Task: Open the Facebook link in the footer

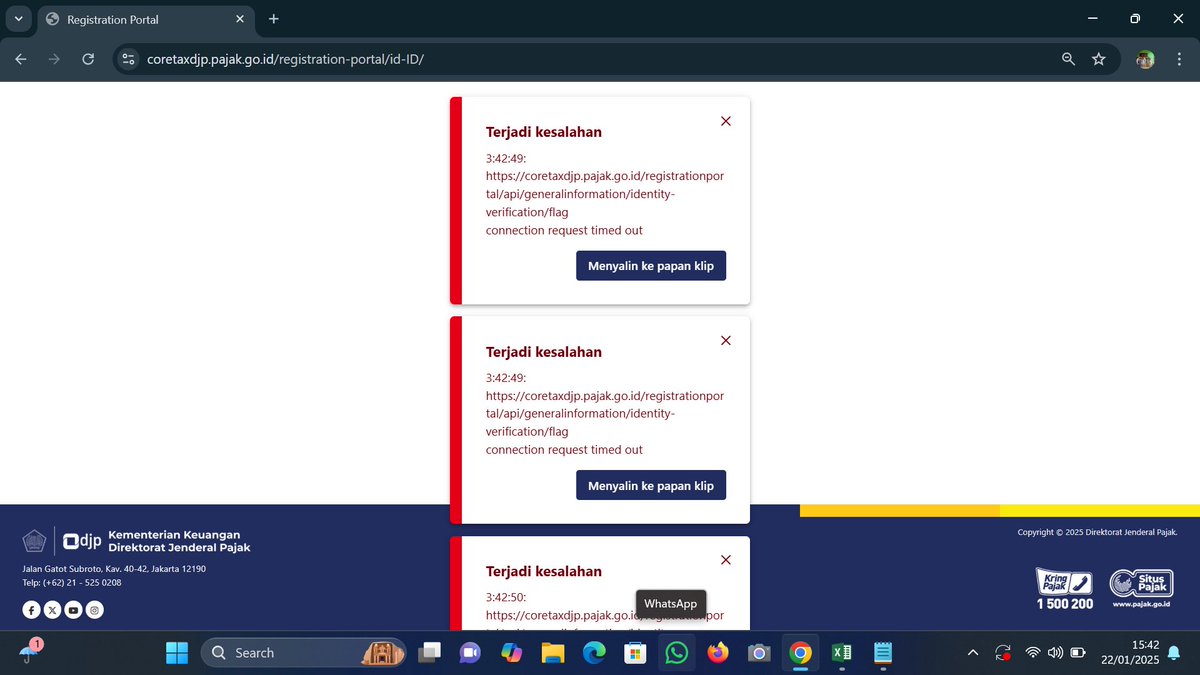Action: coord(32,609)
